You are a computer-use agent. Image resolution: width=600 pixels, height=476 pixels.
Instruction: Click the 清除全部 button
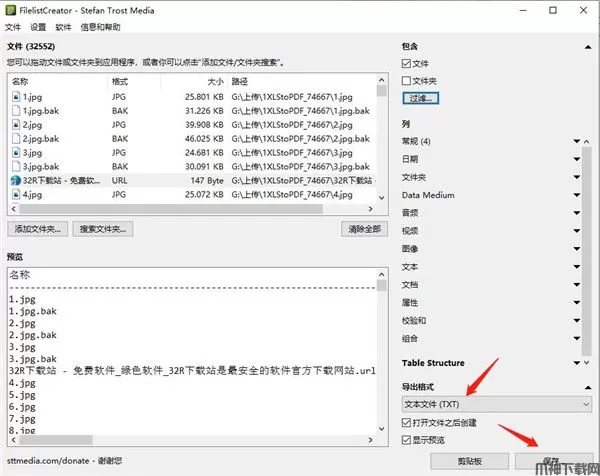[364, 229]
